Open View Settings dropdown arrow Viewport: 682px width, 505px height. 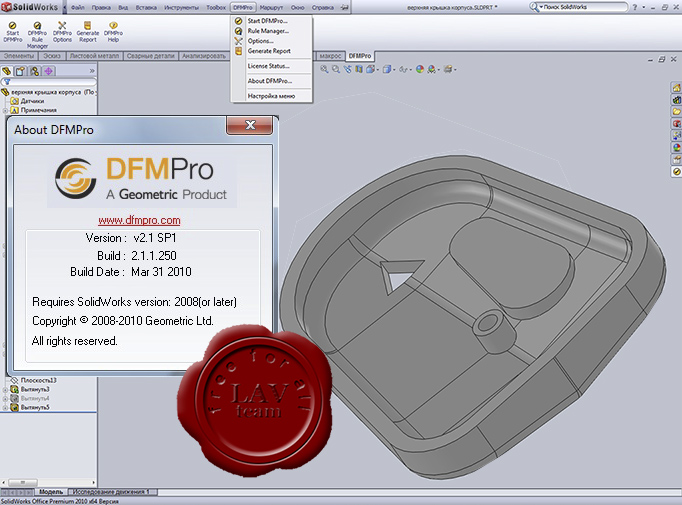pyautogui.click(x=455, y=70)
